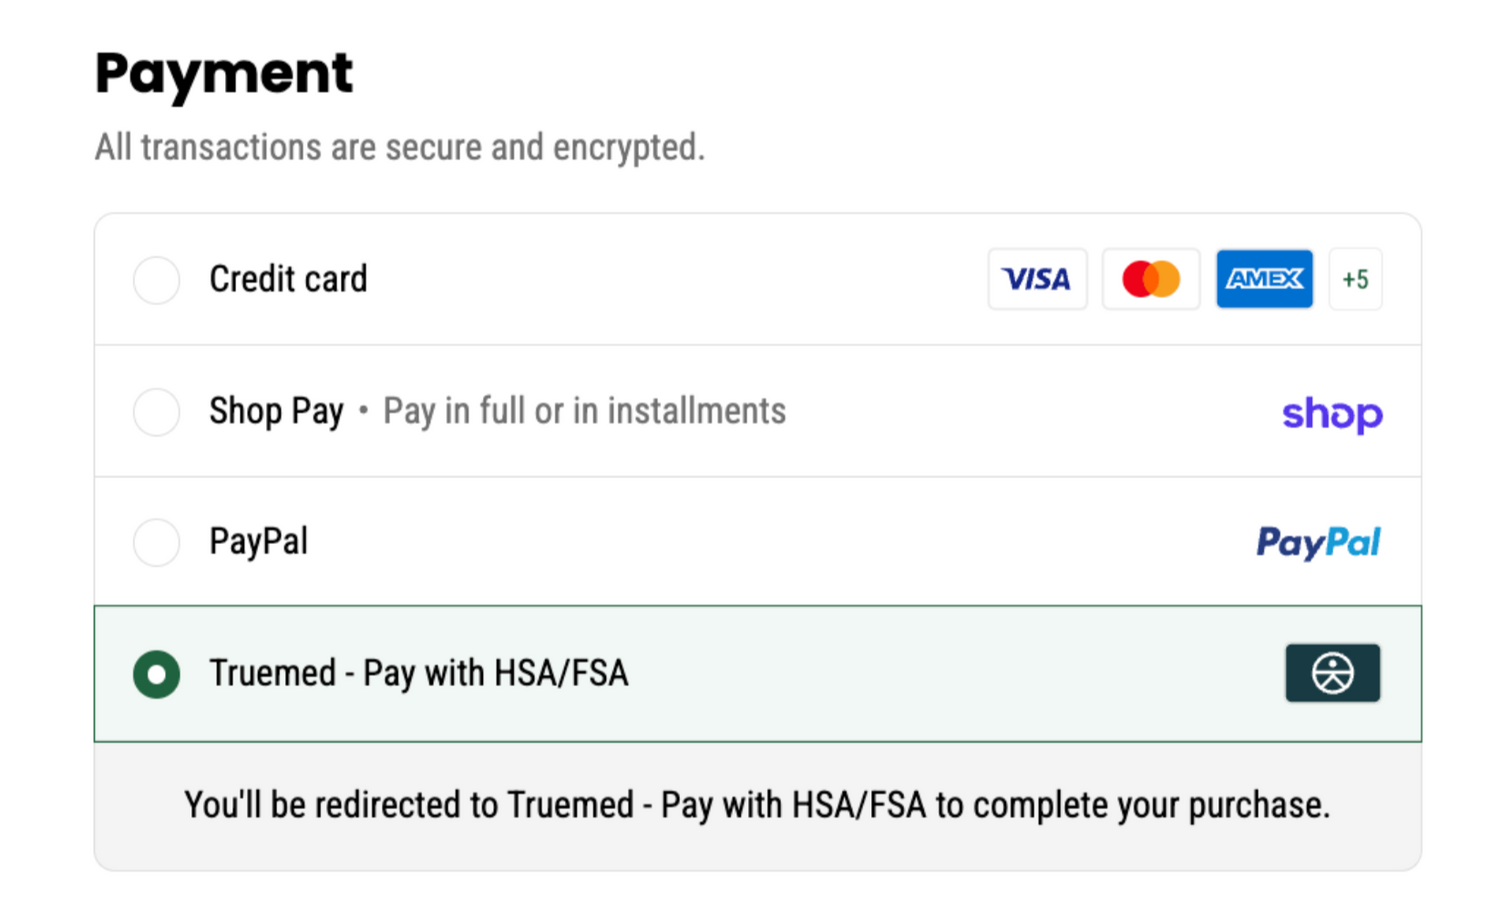Click the purple Shop logo
The width and height of the screenshot is (1500, 924).
tap(1332, 413)
